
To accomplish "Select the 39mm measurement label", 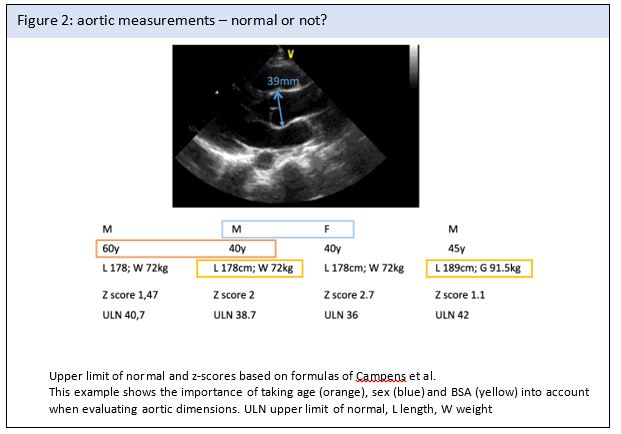I will point(282,80).
